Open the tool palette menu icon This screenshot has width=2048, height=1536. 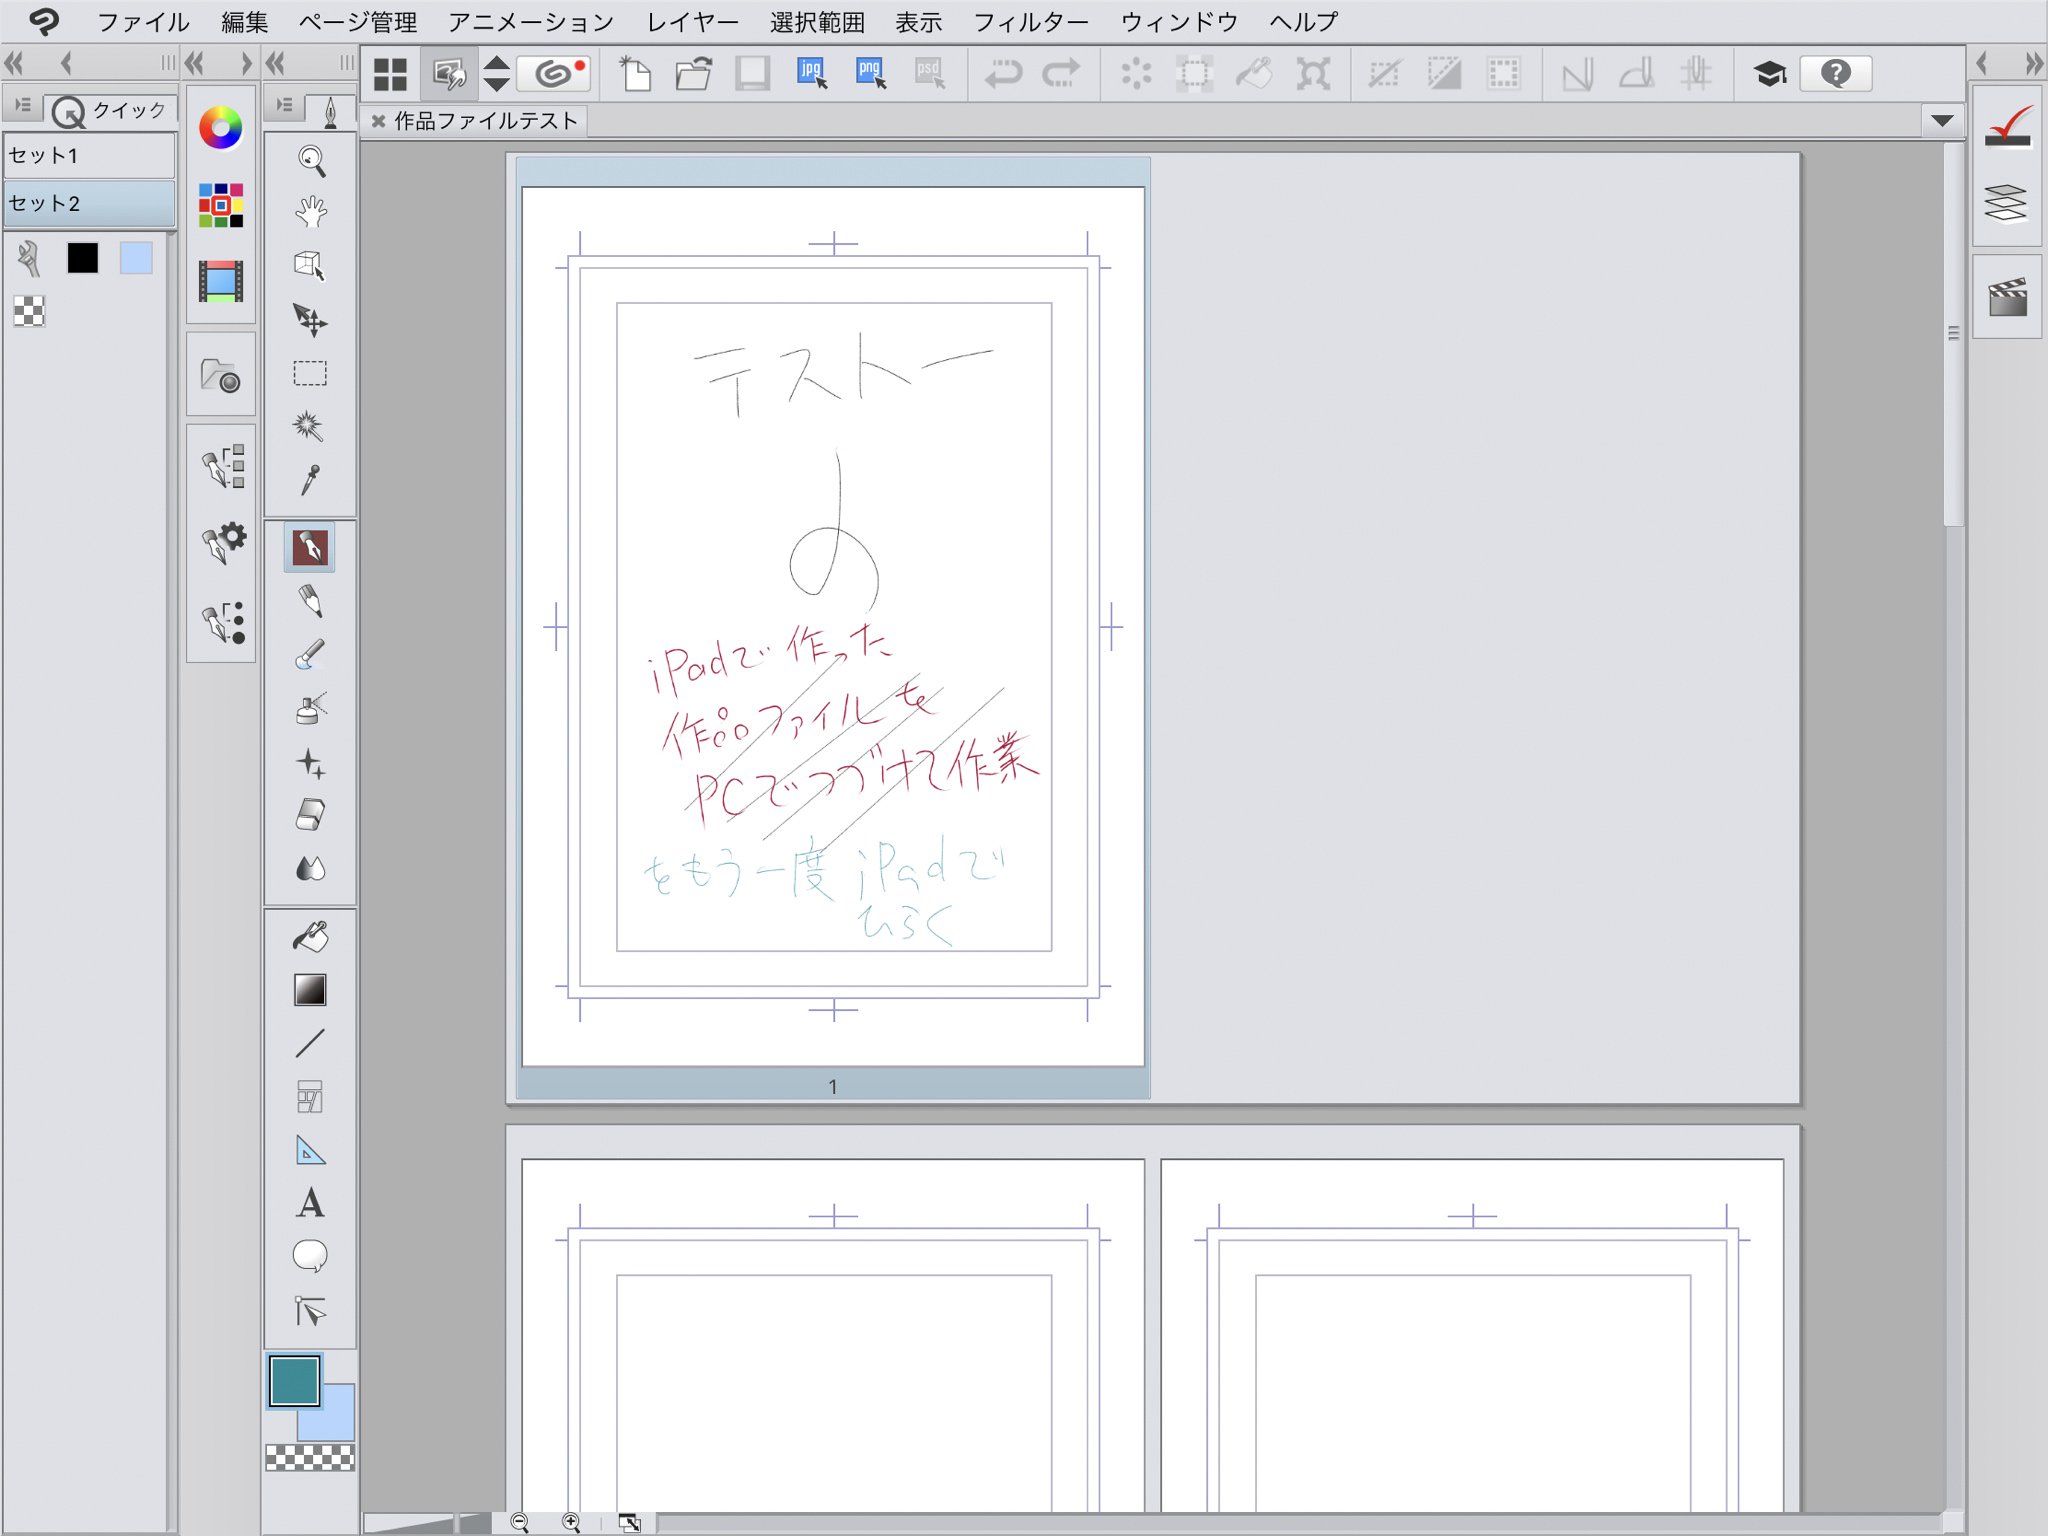click(285, 106)
